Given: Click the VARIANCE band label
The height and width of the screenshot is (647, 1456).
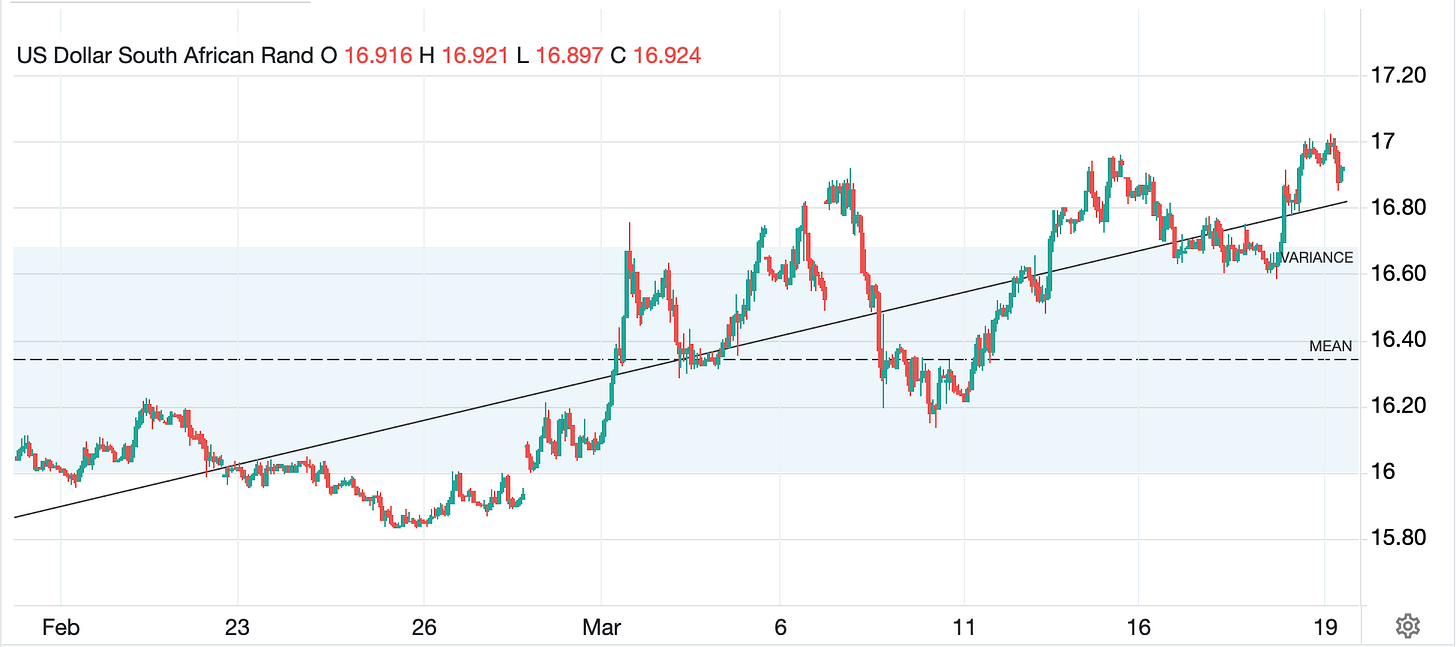Looking at the screenshot, I should 1317,258.
